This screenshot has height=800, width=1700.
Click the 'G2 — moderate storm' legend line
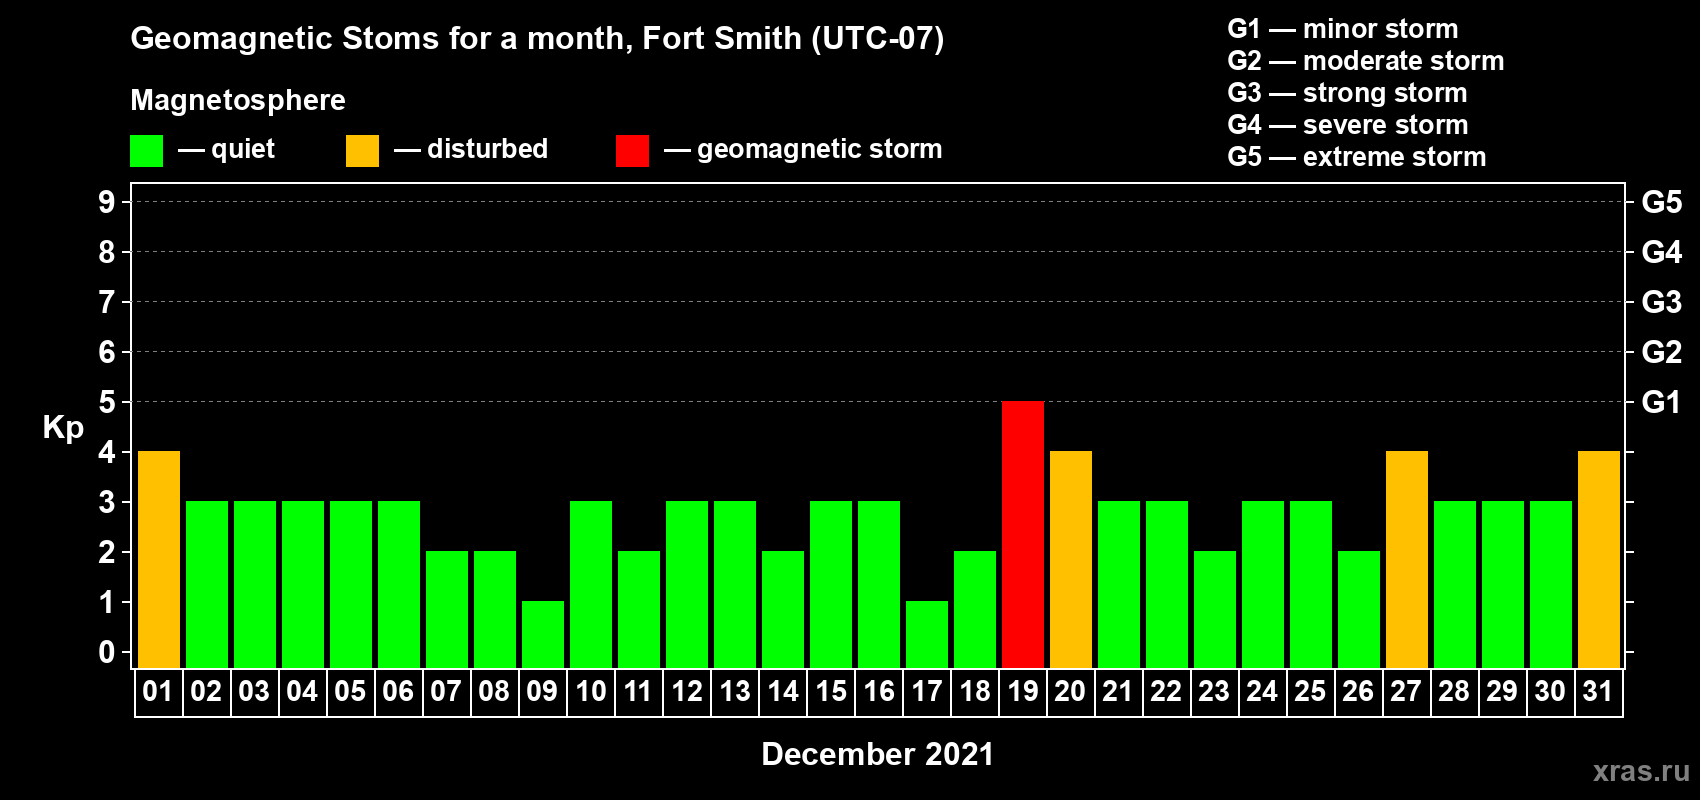(x=1366, y=61)
